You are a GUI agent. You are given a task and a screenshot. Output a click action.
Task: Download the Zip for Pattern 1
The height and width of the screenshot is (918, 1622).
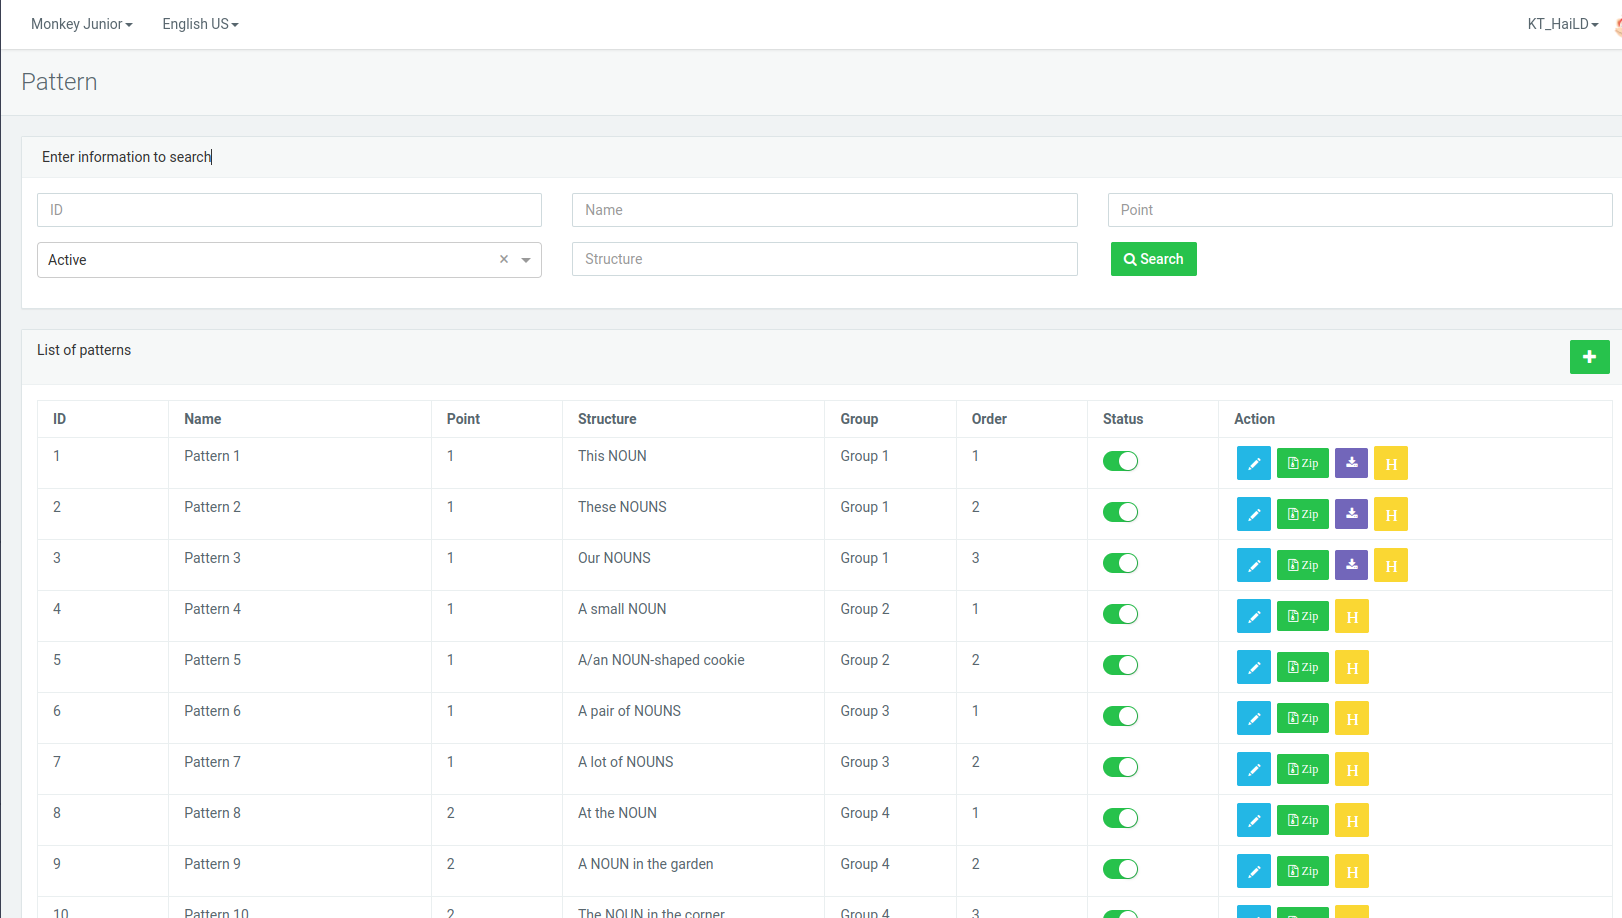[1302, 463]
